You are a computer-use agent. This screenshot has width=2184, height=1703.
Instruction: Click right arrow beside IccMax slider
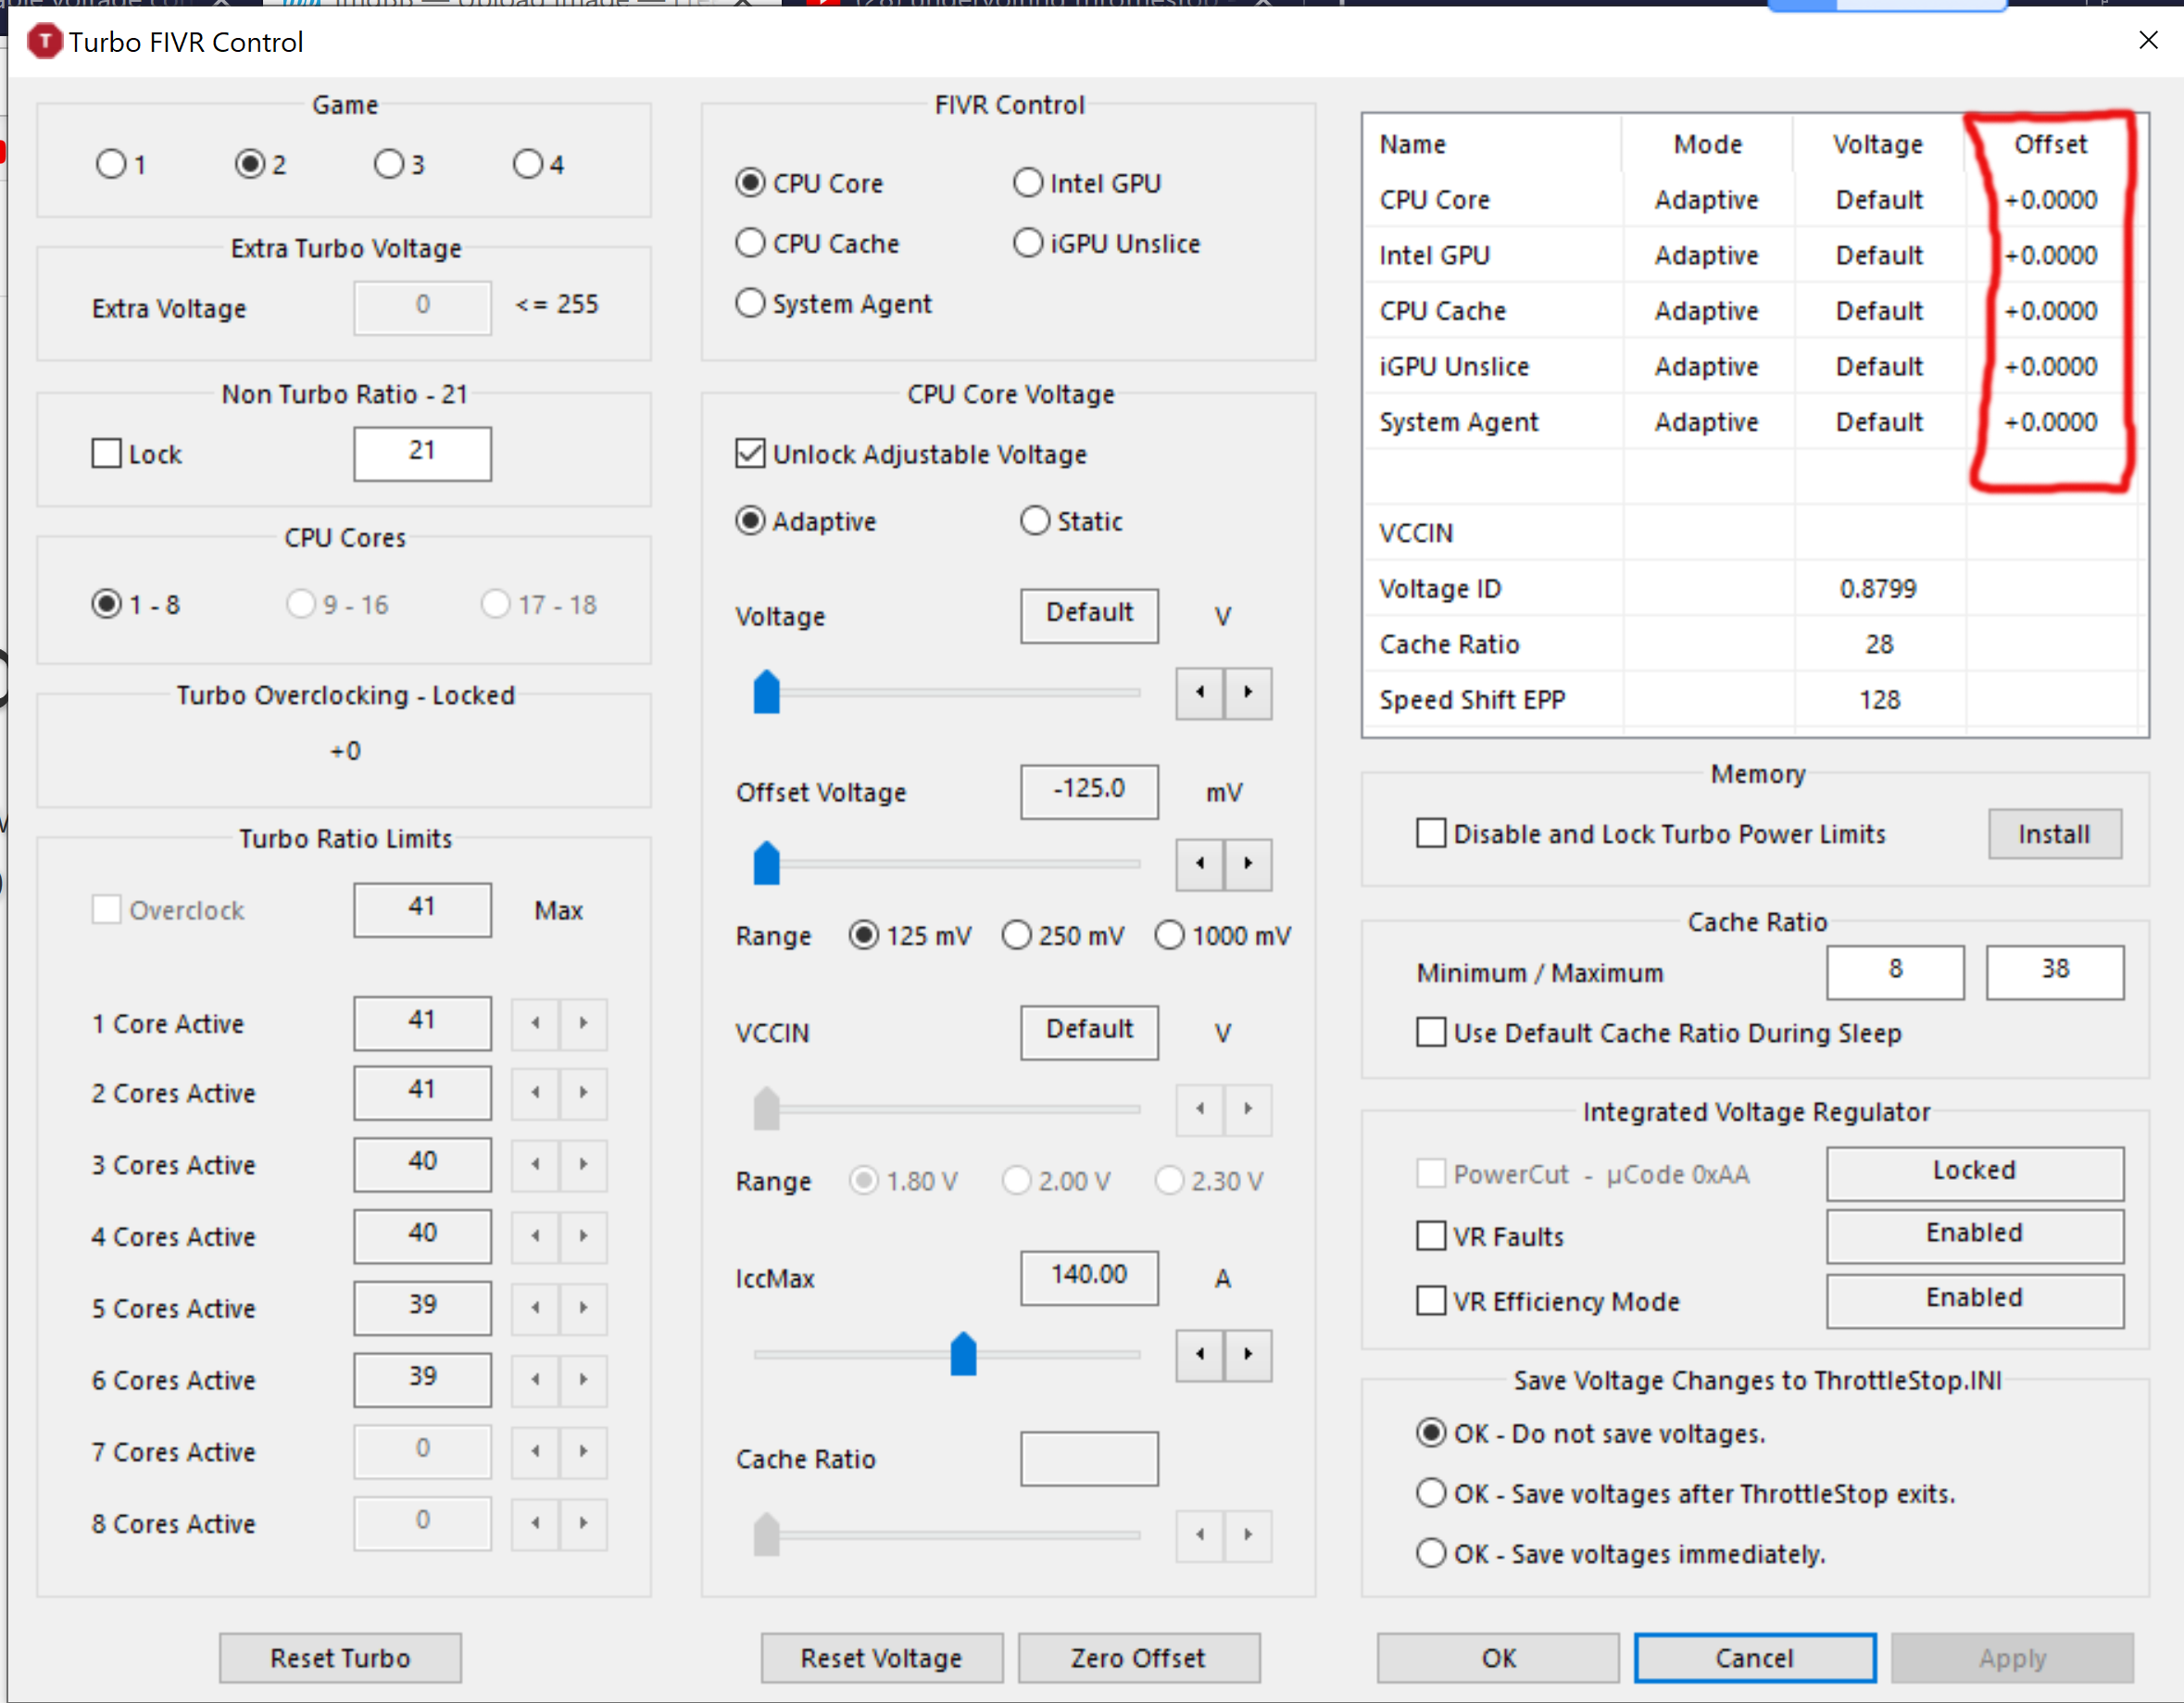[1248, 1355]
